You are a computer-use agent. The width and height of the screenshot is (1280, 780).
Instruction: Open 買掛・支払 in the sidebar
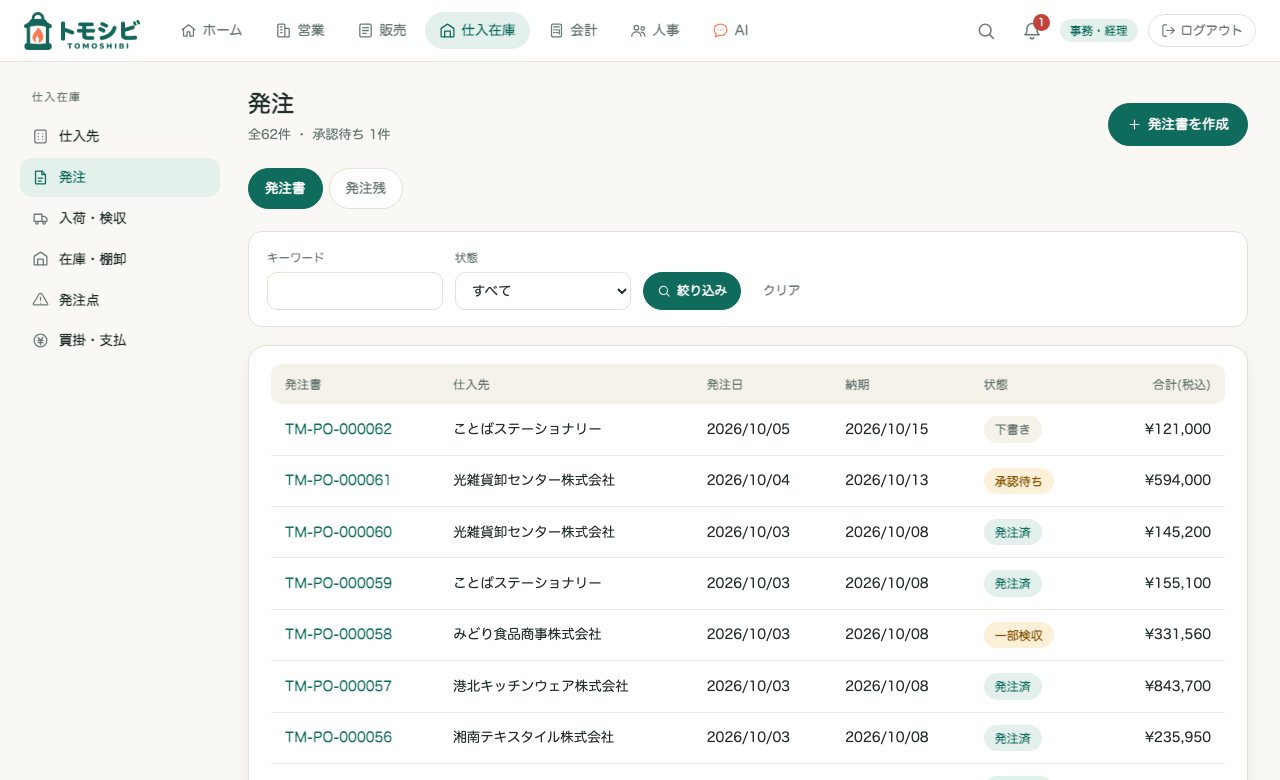point(120,340)
